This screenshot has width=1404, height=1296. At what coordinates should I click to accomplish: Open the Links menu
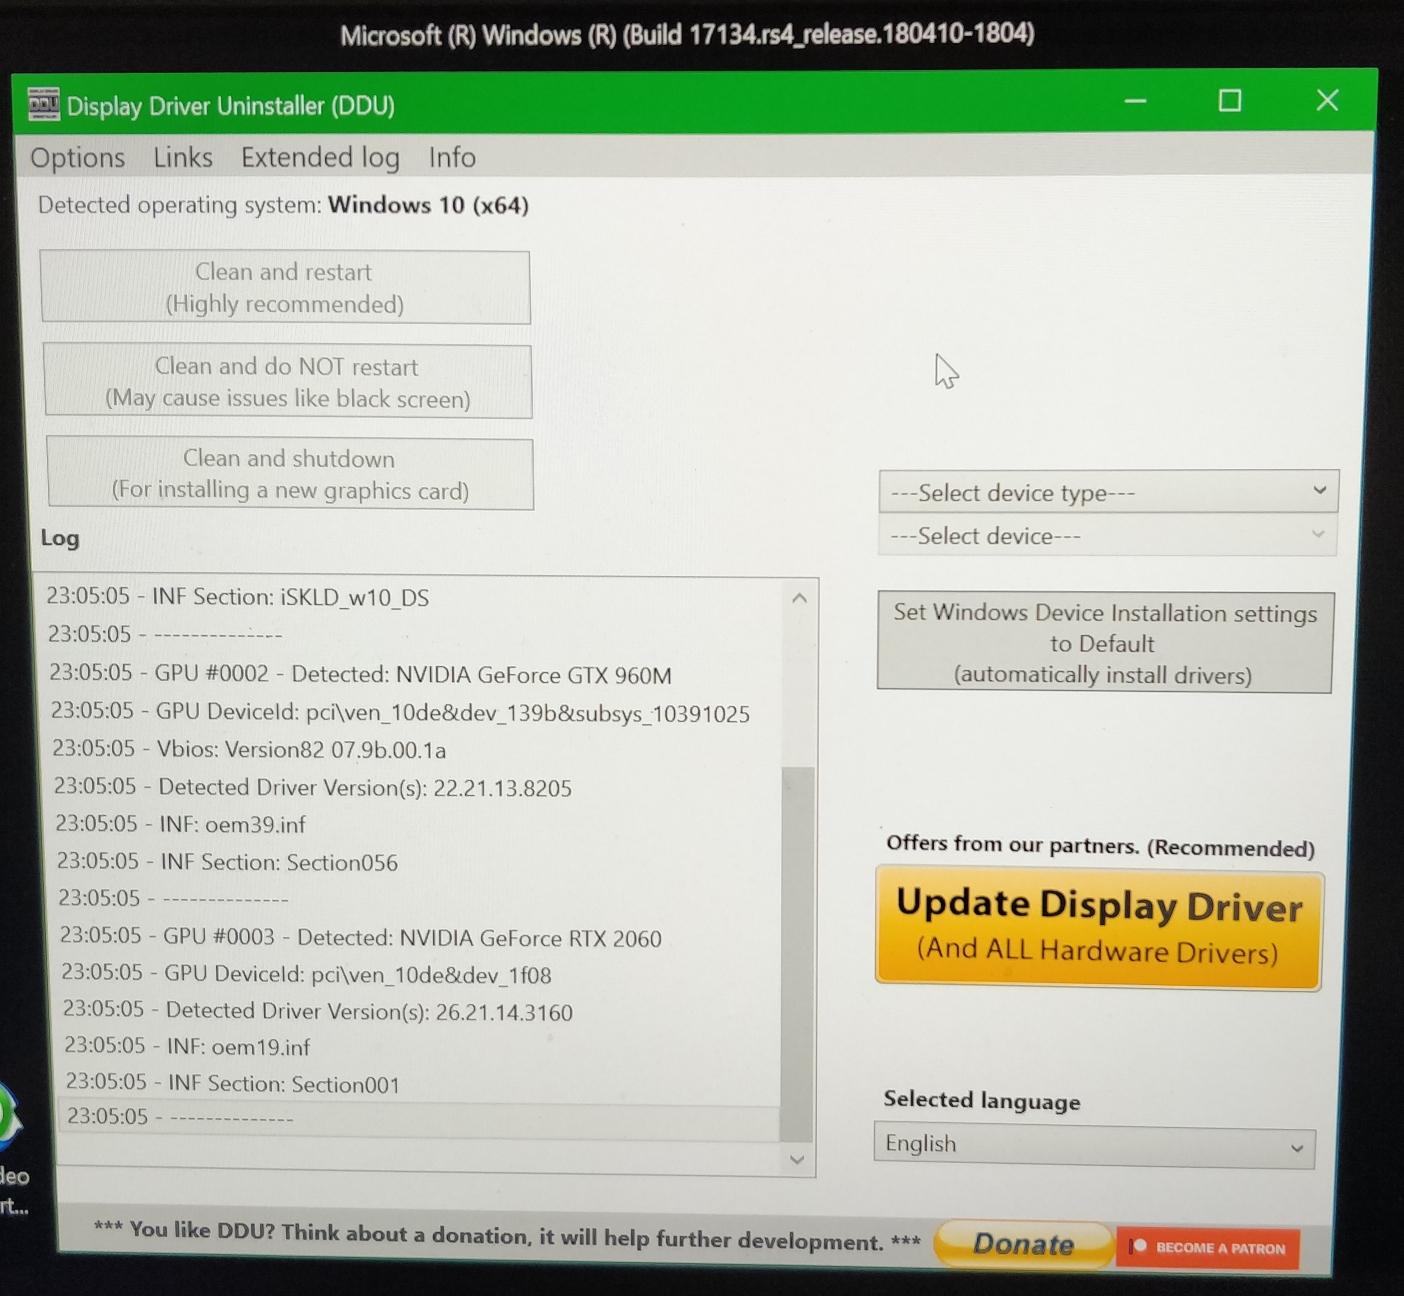point(183,157)
